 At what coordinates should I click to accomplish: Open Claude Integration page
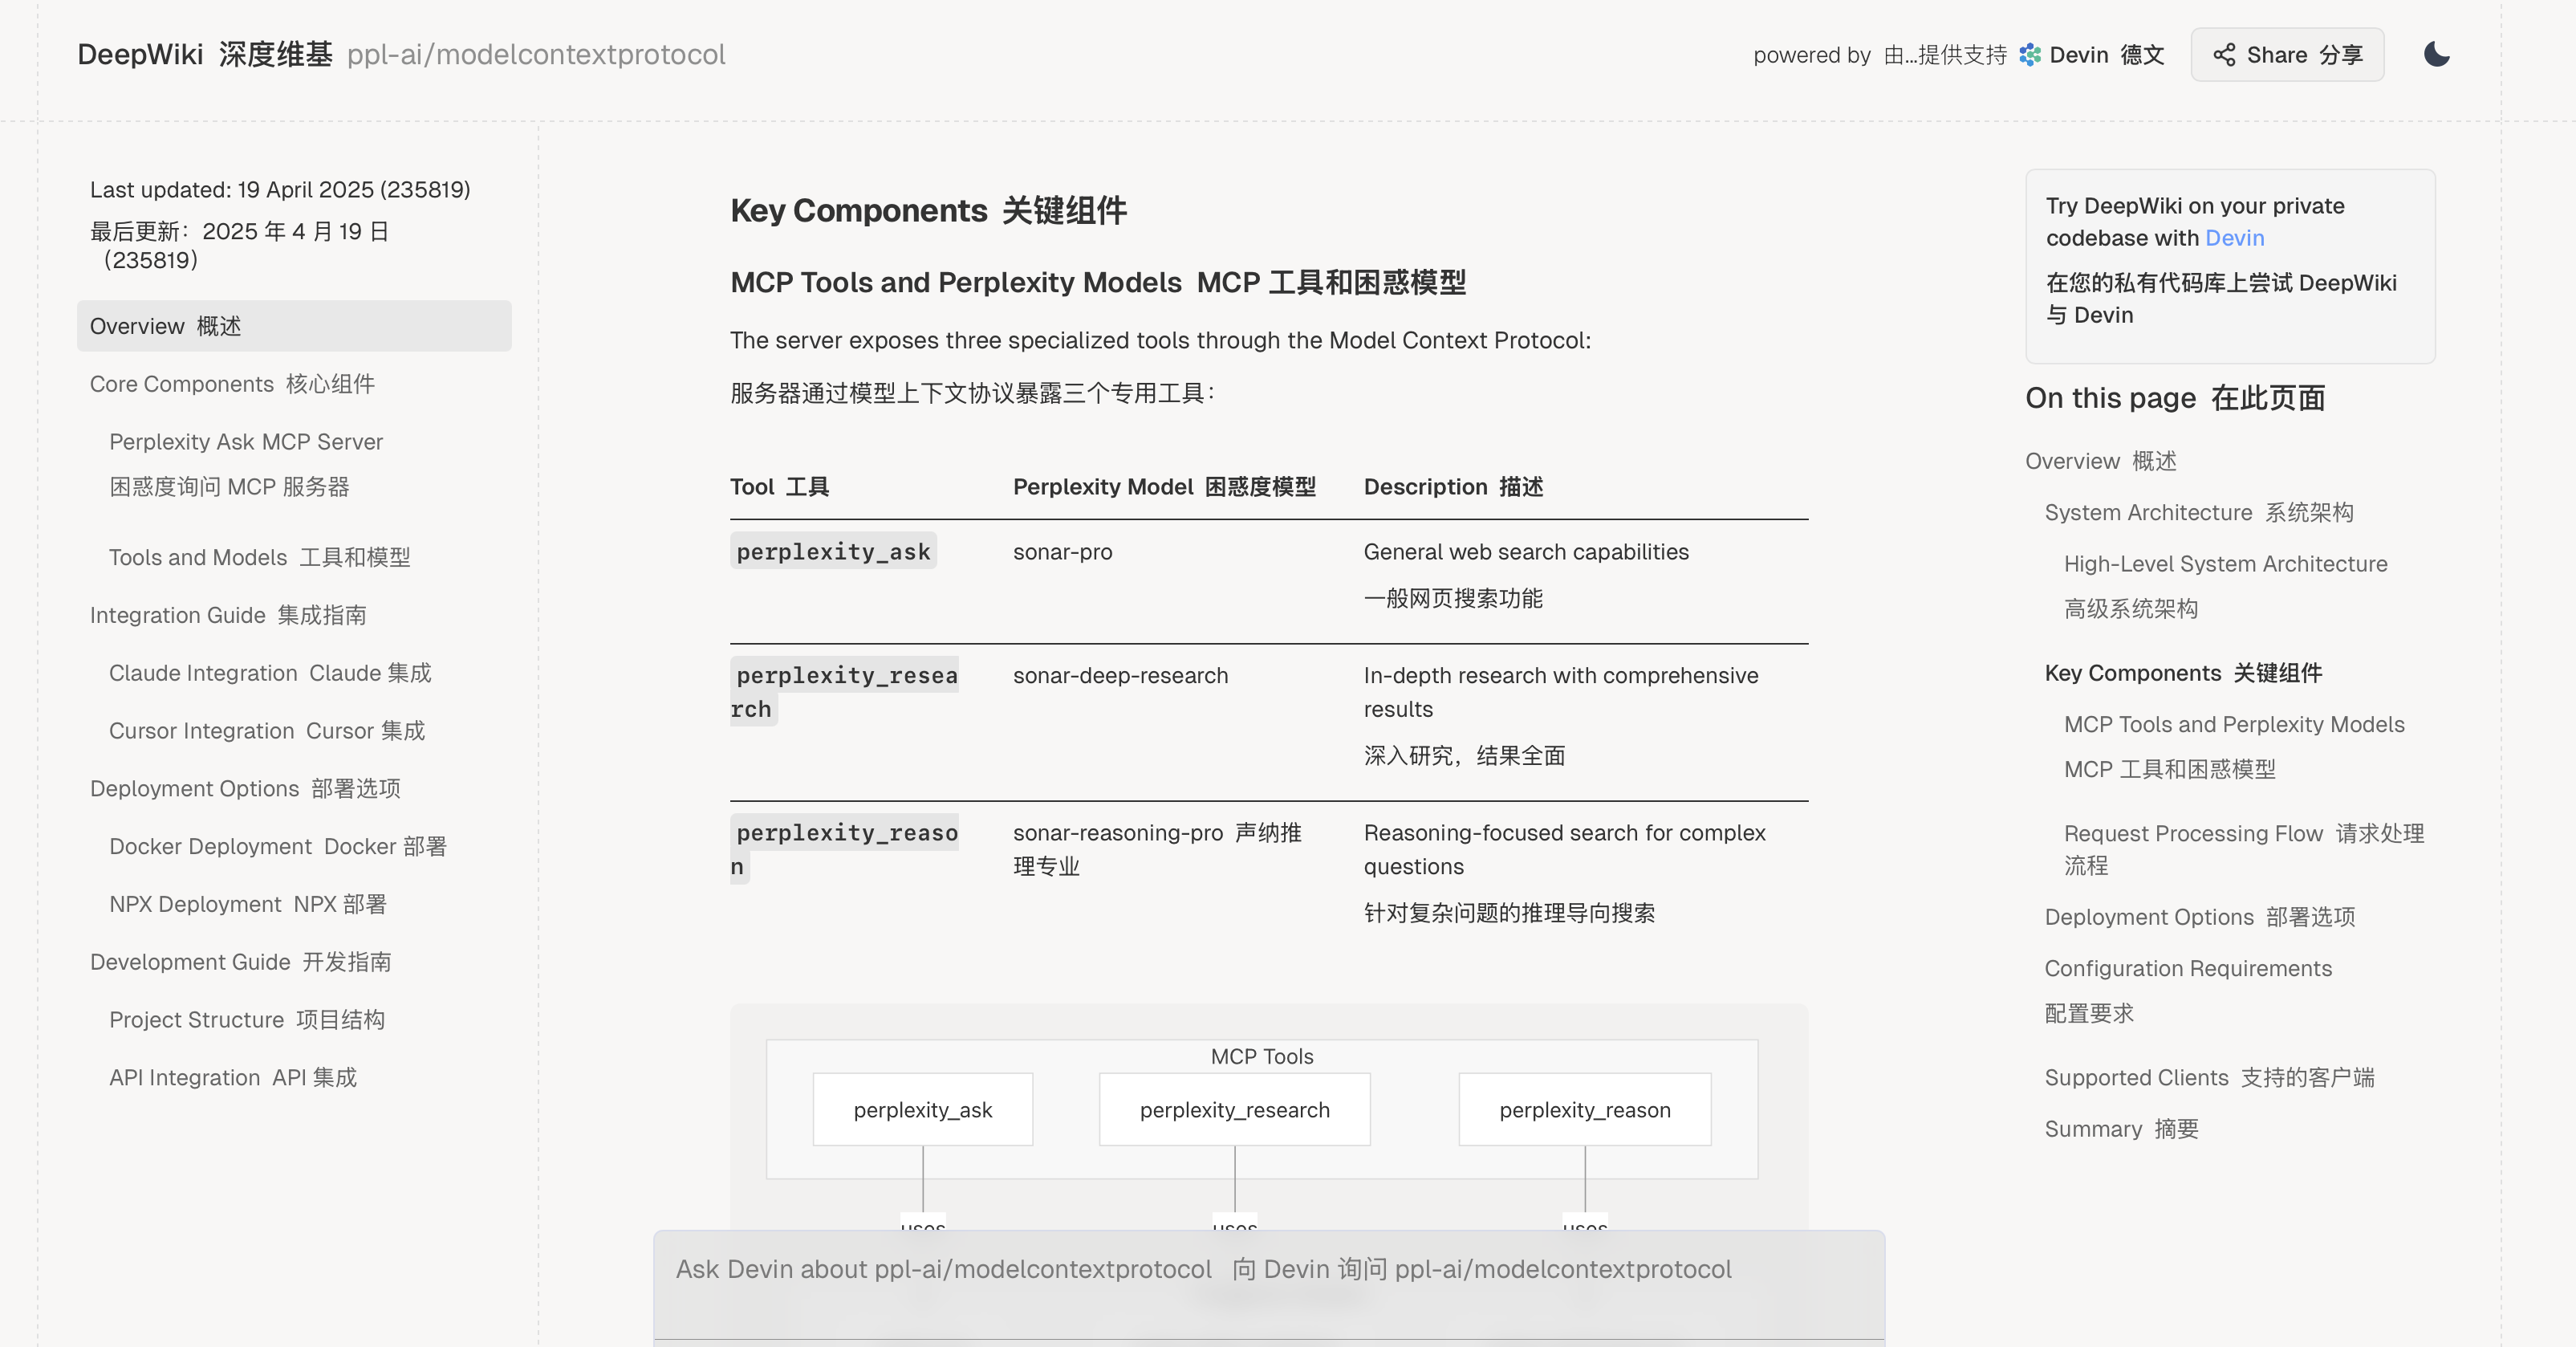pyautogui.click(x=270, y=673)
